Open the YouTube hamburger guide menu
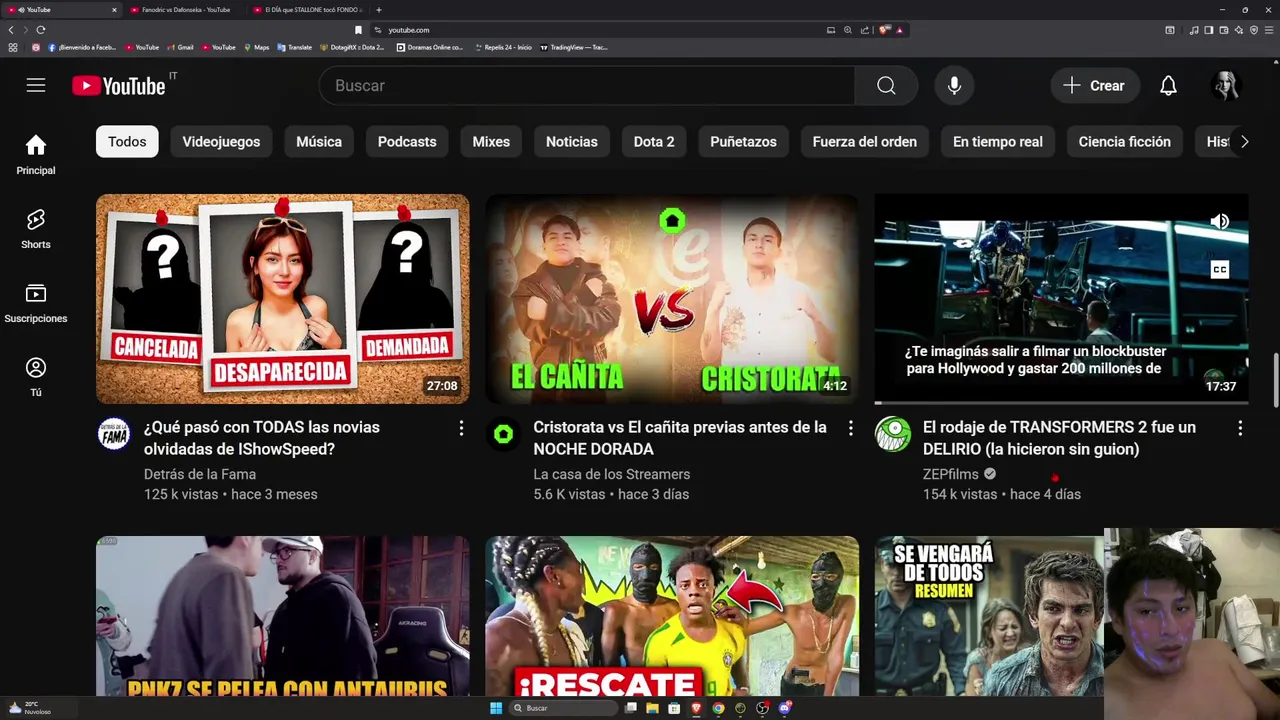The image size is (1280, 720). [x=36, y=85]
